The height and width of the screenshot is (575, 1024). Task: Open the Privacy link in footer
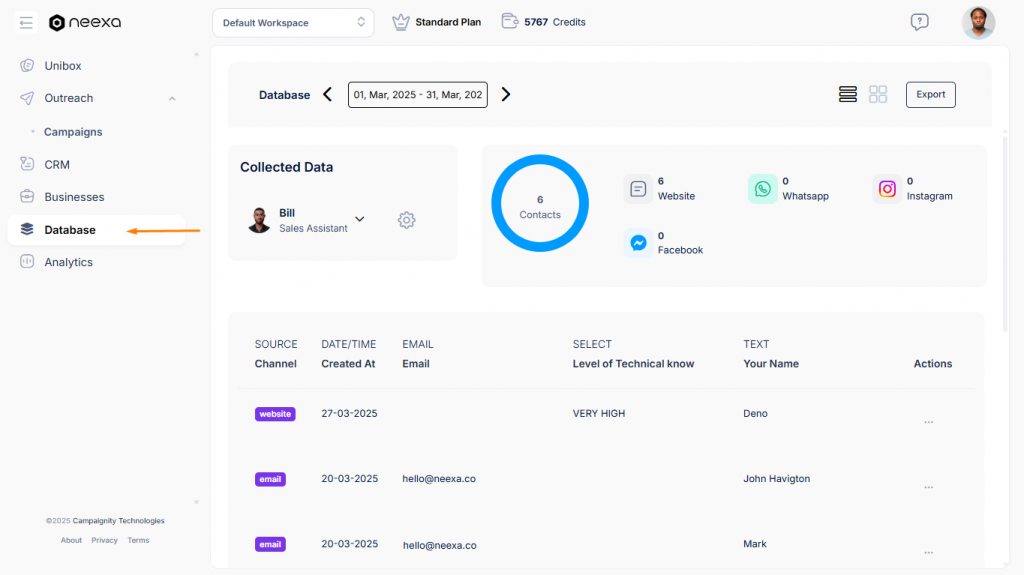(x=104, y=540)
